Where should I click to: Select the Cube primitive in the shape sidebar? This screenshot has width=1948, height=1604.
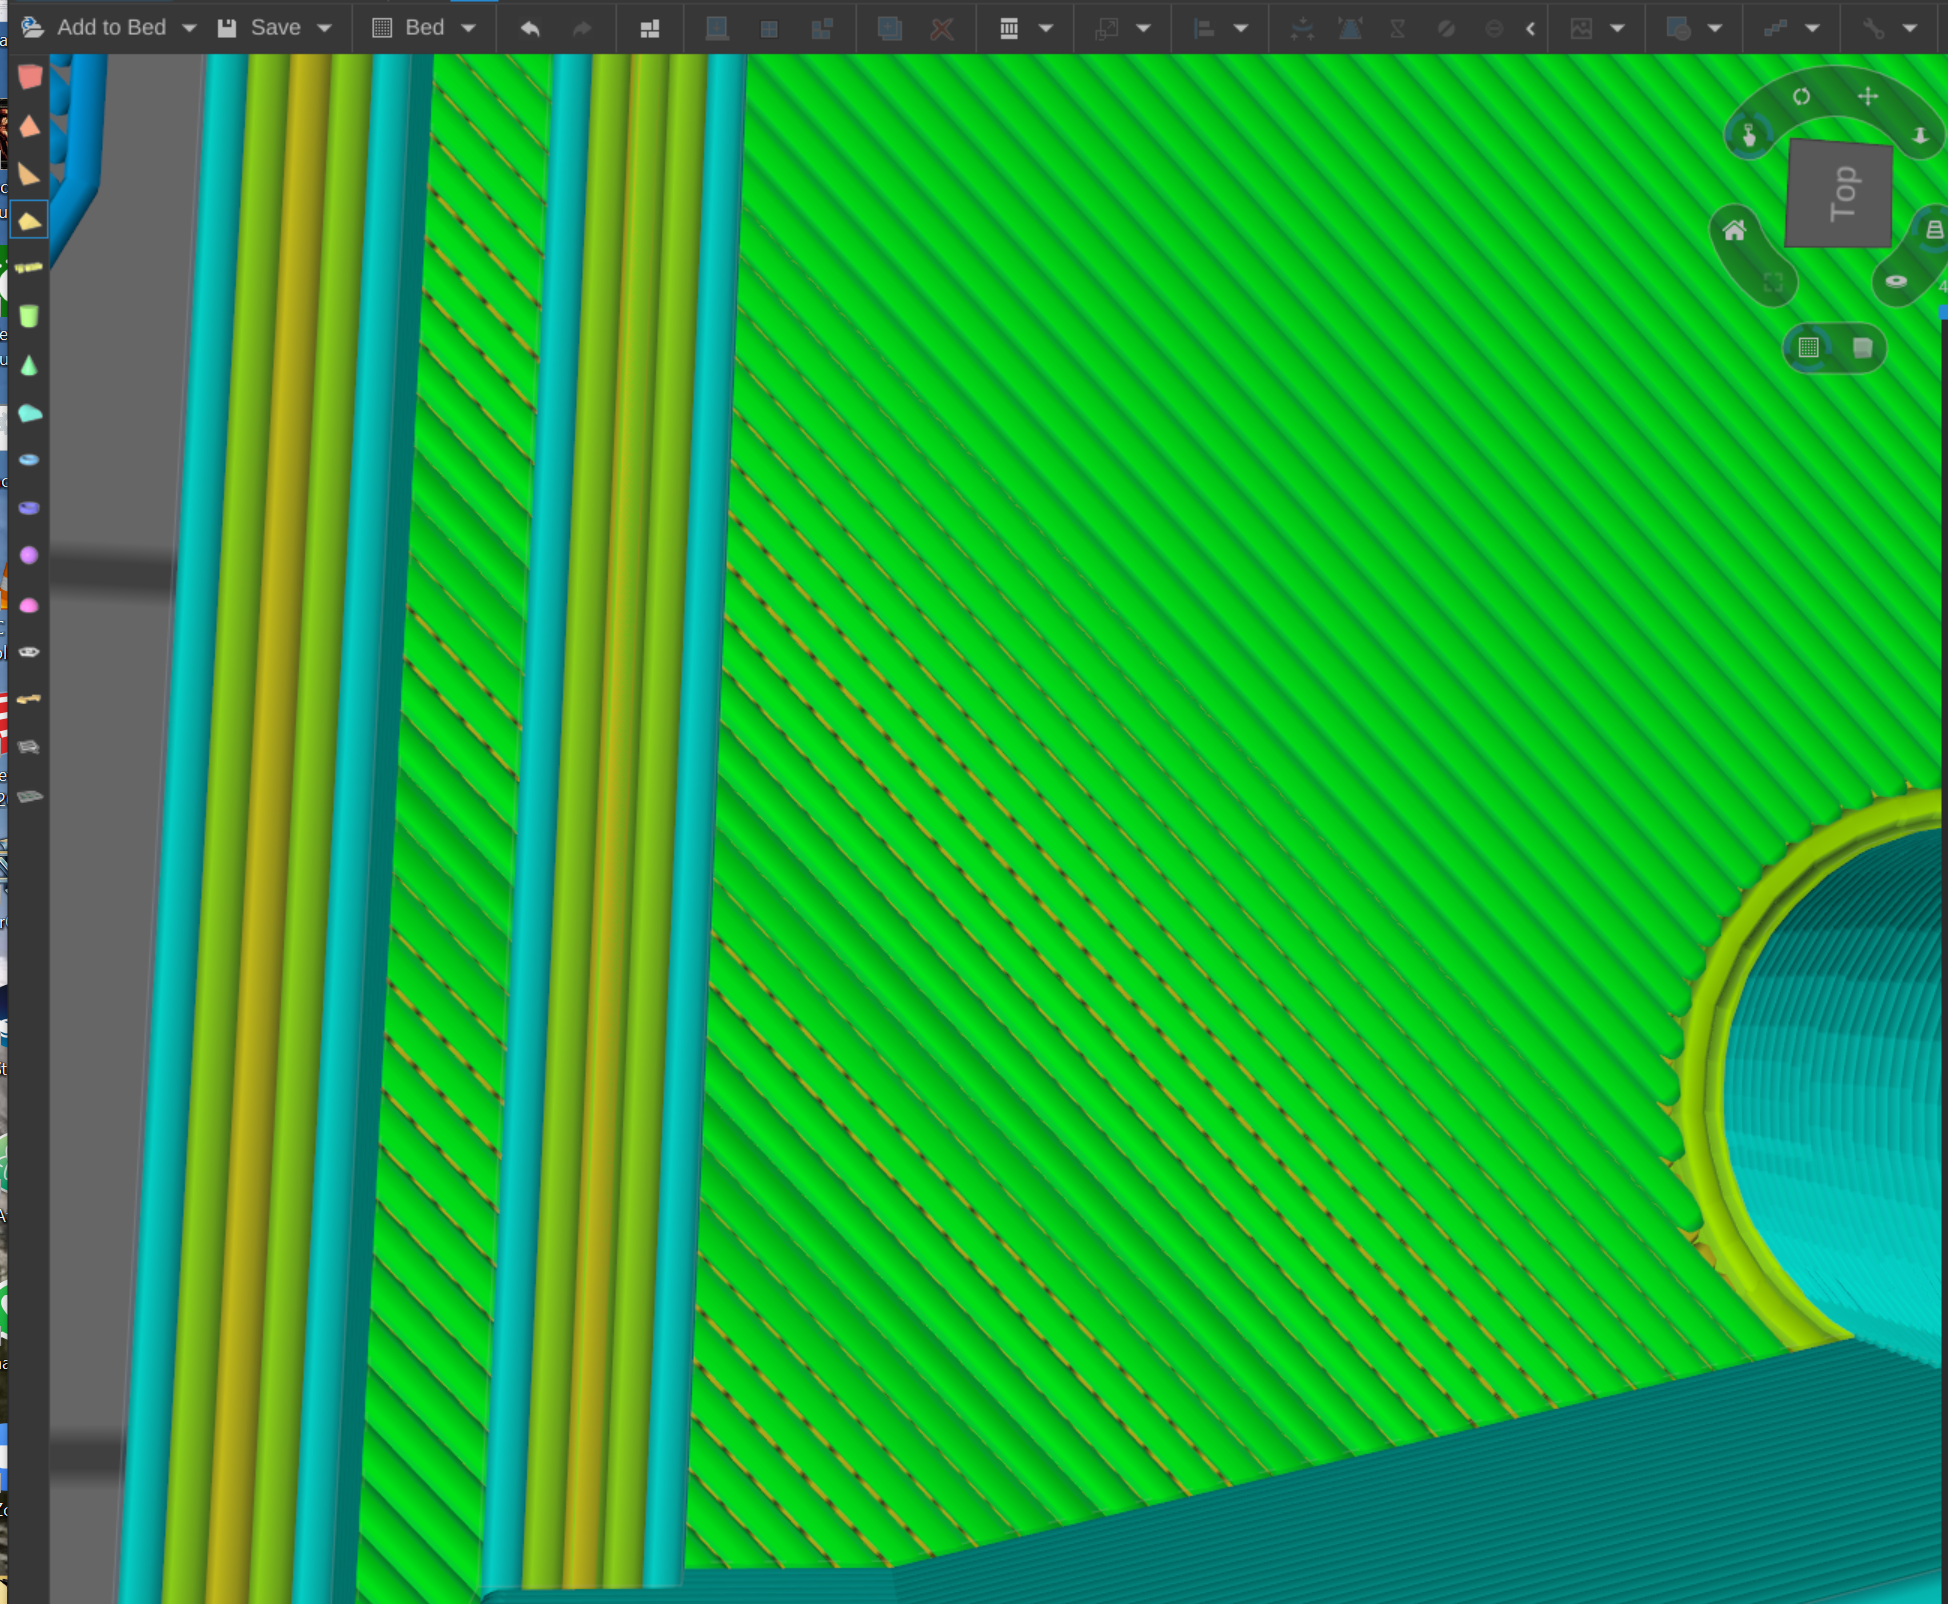pos(29,76)
